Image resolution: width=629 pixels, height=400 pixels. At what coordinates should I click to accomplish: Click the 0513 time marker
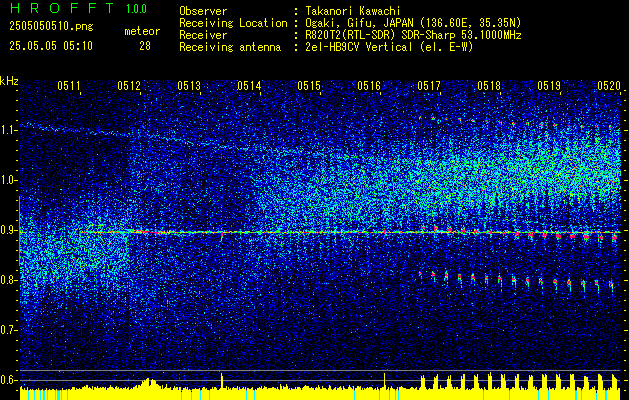point(189,85)
